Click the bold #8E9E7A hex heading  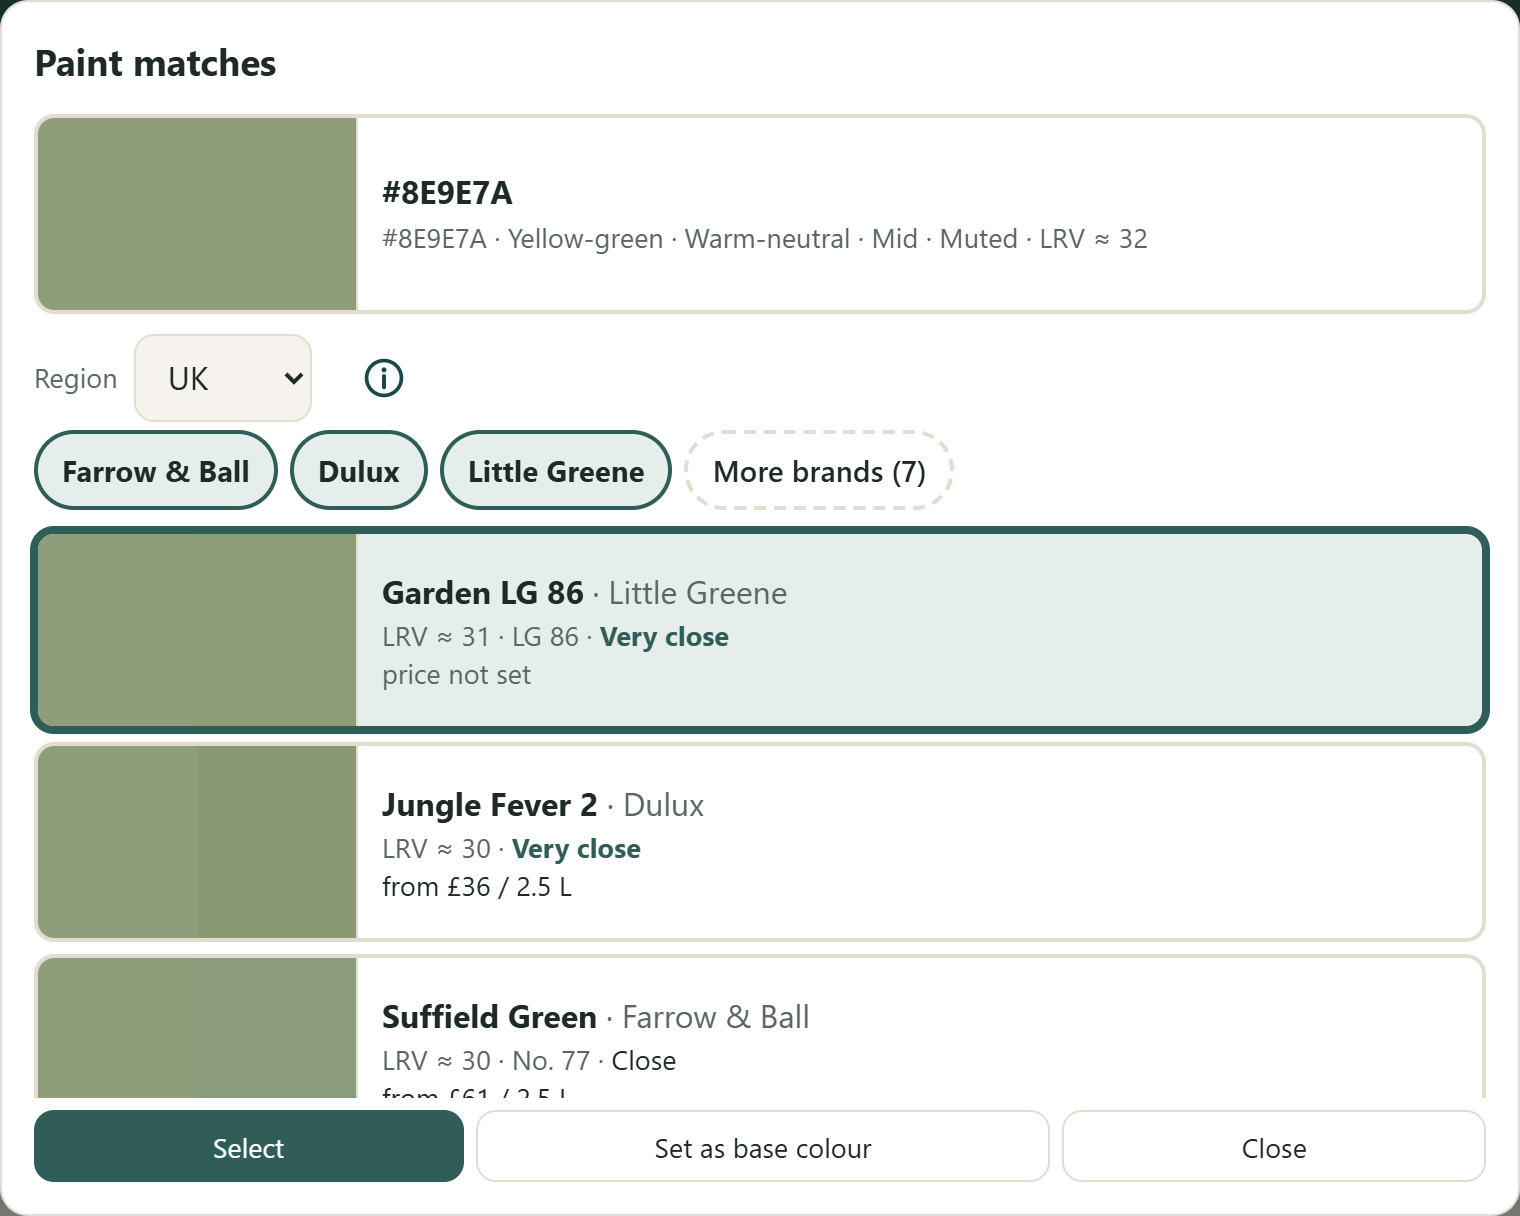coord(447,193)
